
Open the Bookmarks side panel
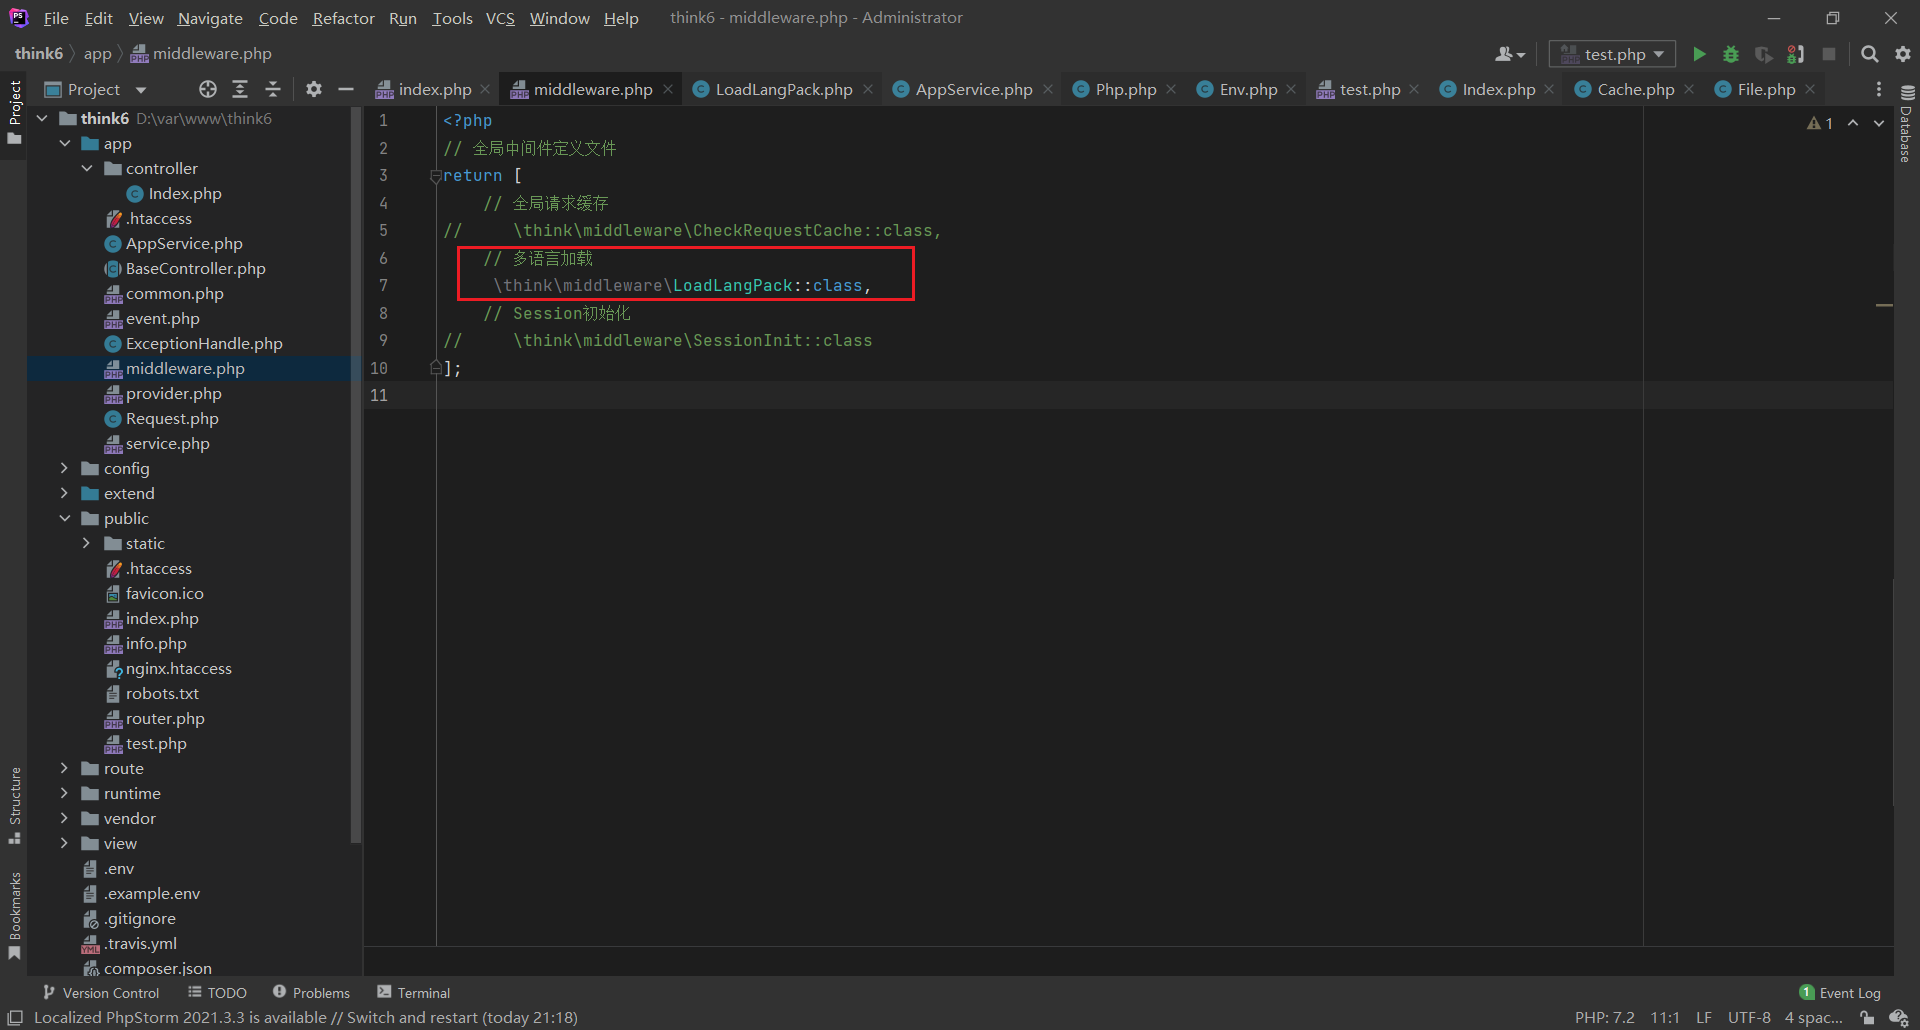pyautogui.click(x=14, y=916)
